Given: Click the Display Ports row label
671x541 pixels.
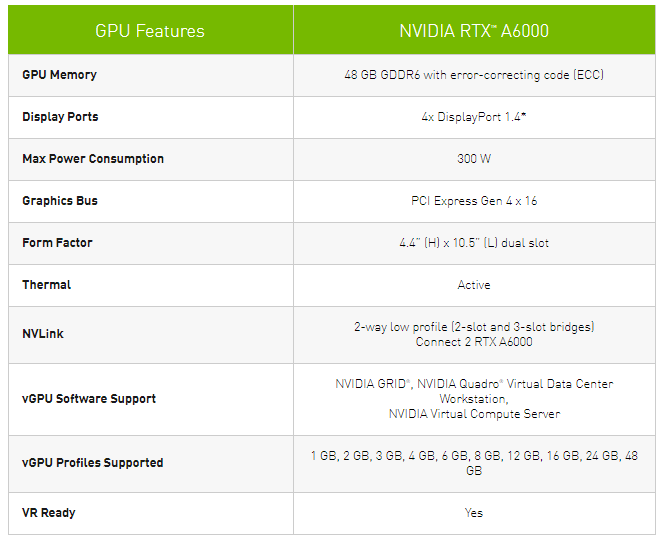Looking at the screenshot, I should [x=60, y=117].
